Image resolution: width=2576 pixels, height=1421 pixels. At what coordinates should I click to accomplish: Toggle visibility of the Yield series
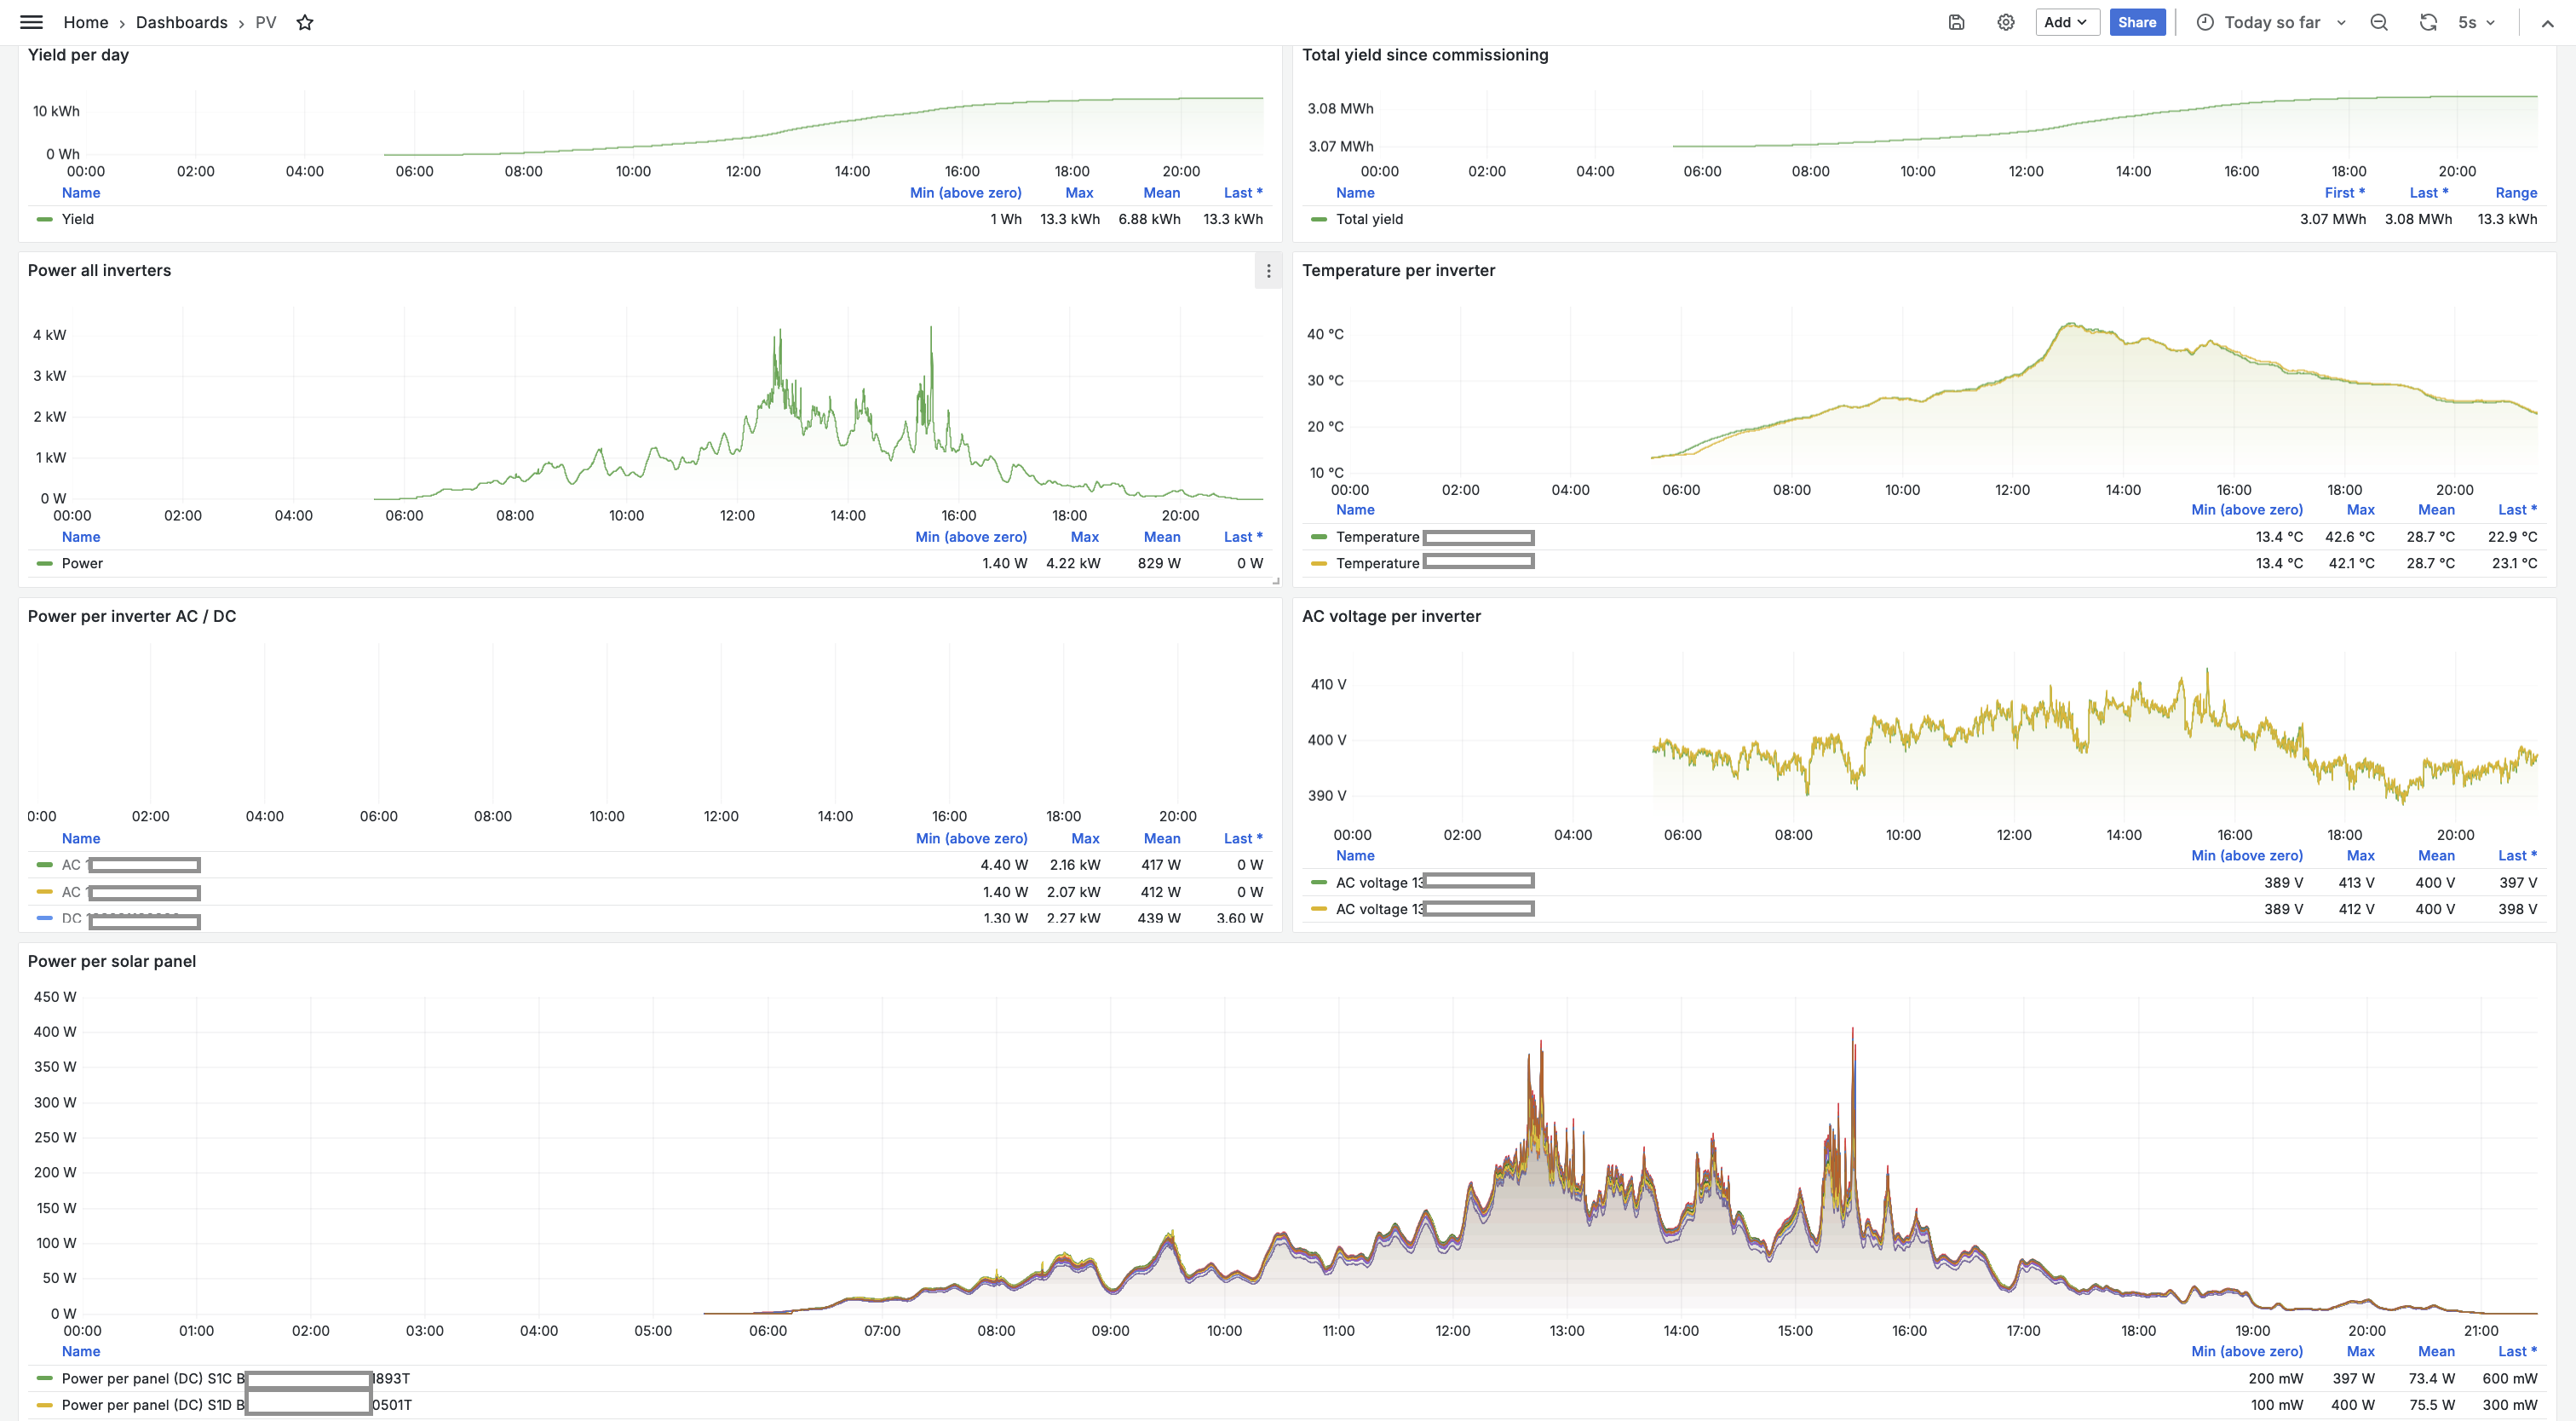coord(77,219)
